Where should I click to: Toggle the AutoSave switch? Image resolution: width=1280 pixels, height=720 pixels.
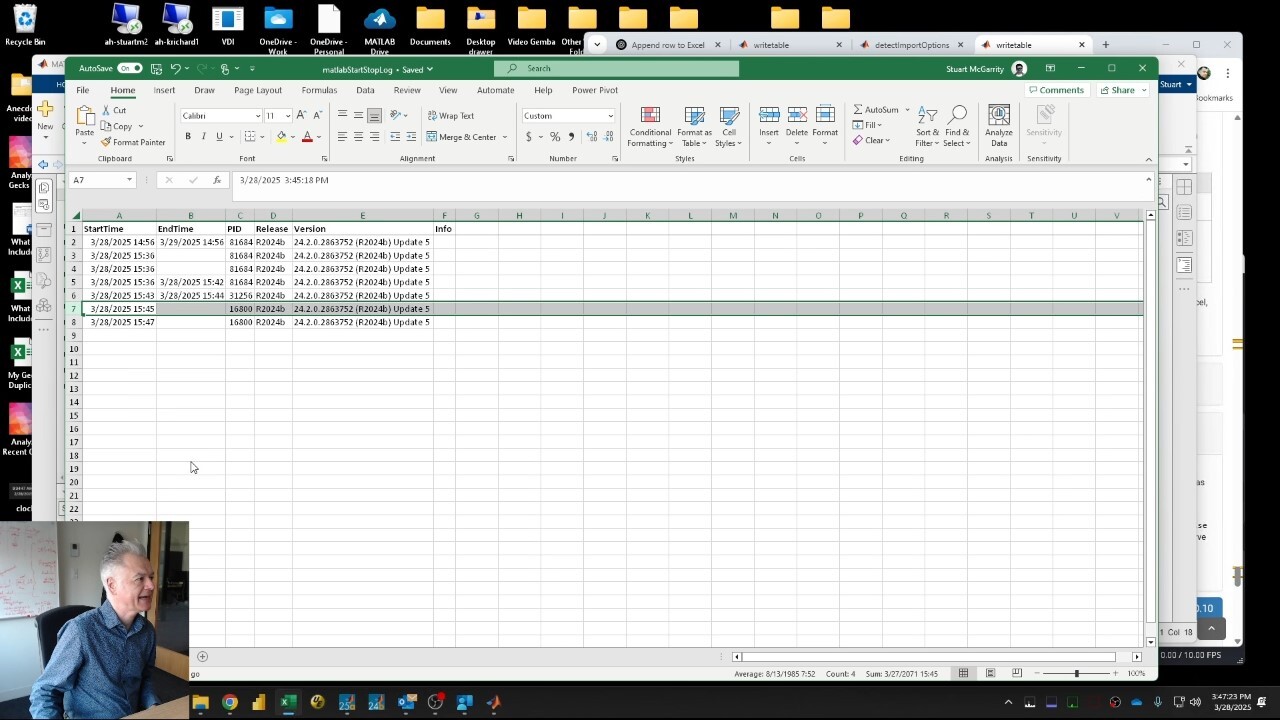[x=129, y=69]
